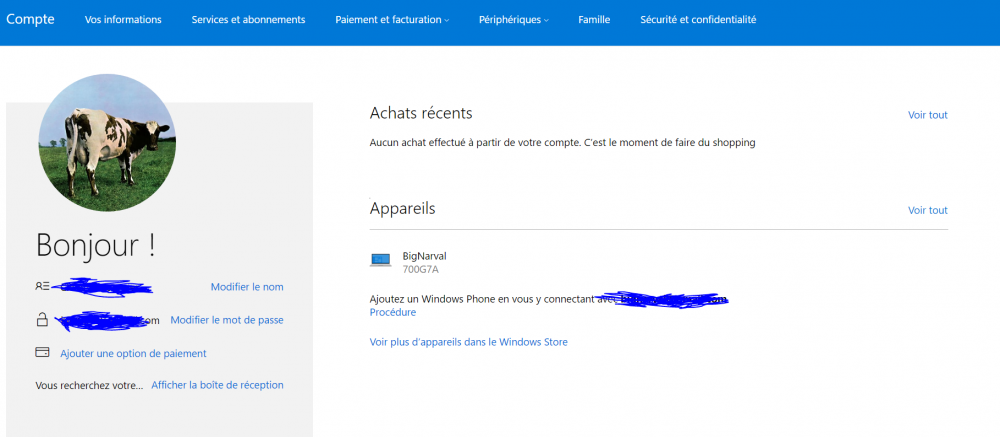Expand Périphériques dropdown menu
Viewport: 1000px width, 437px height.
pos(513,20)
